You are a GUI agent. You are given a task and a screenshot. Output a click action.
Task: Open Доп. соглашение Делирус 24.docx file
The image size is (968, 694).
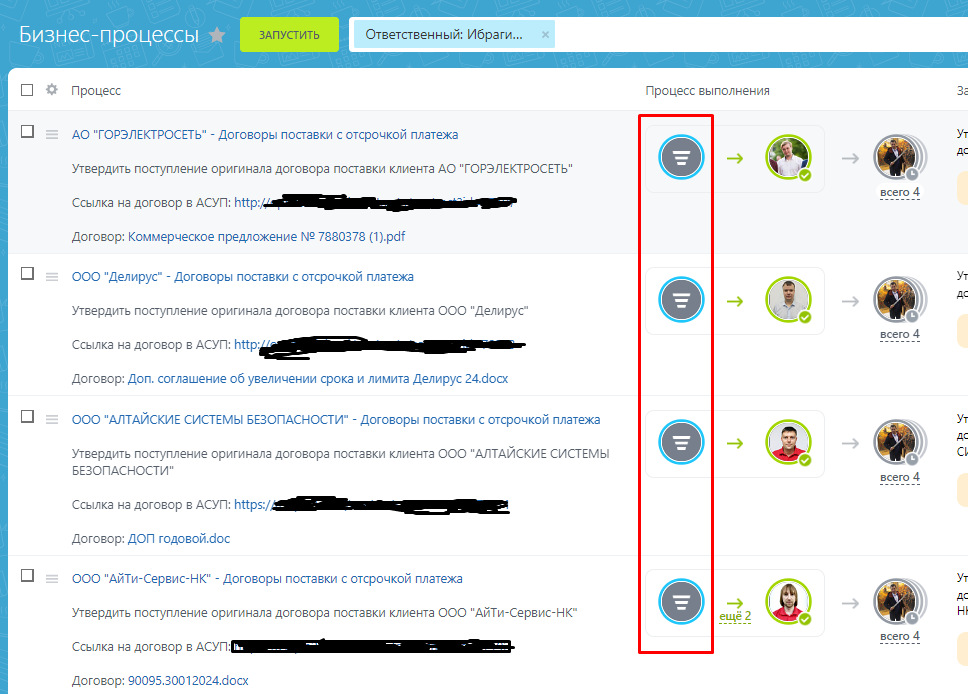point(318,378)
